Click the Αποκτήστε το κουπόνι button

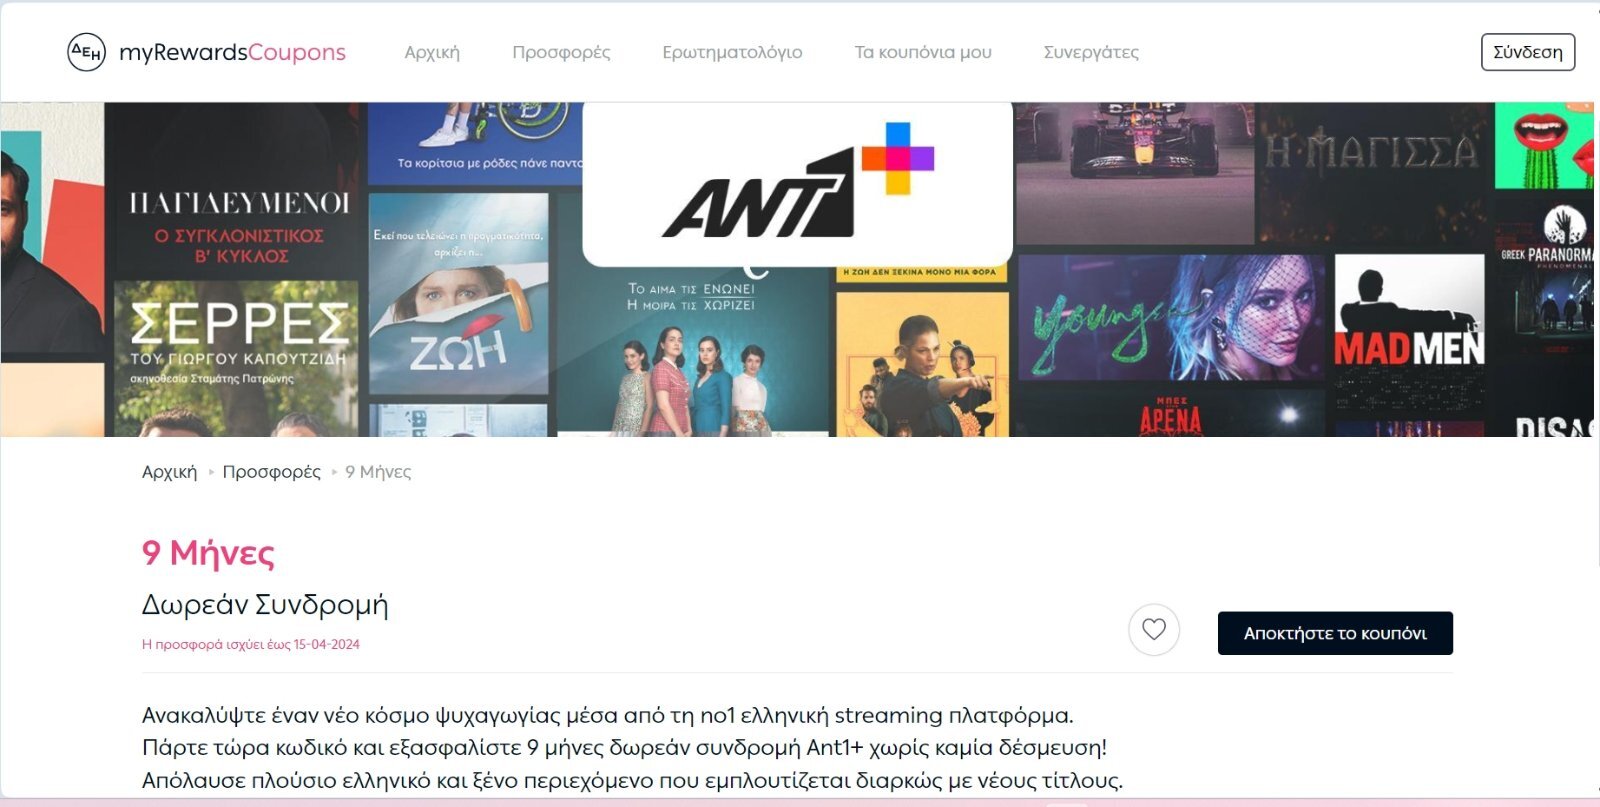click(1335, 633)
